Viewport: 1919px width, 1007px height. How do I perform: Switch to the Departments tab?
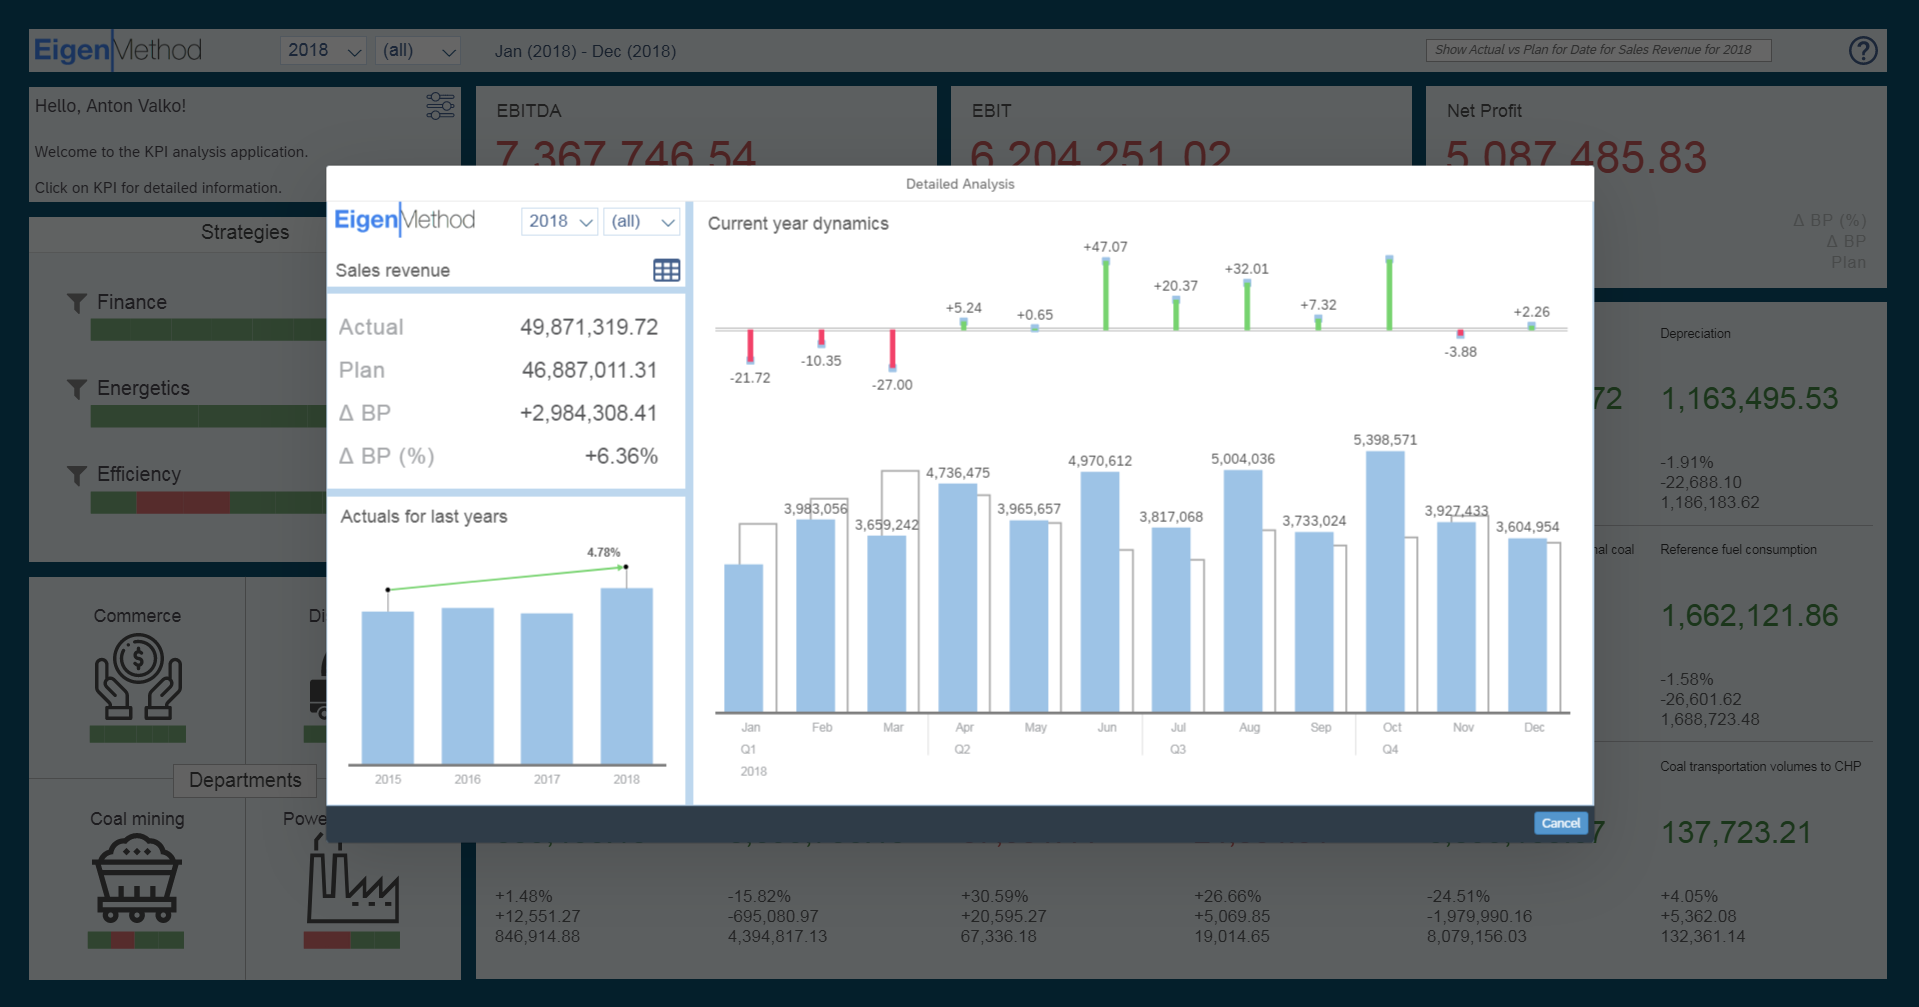coord(245,780)
